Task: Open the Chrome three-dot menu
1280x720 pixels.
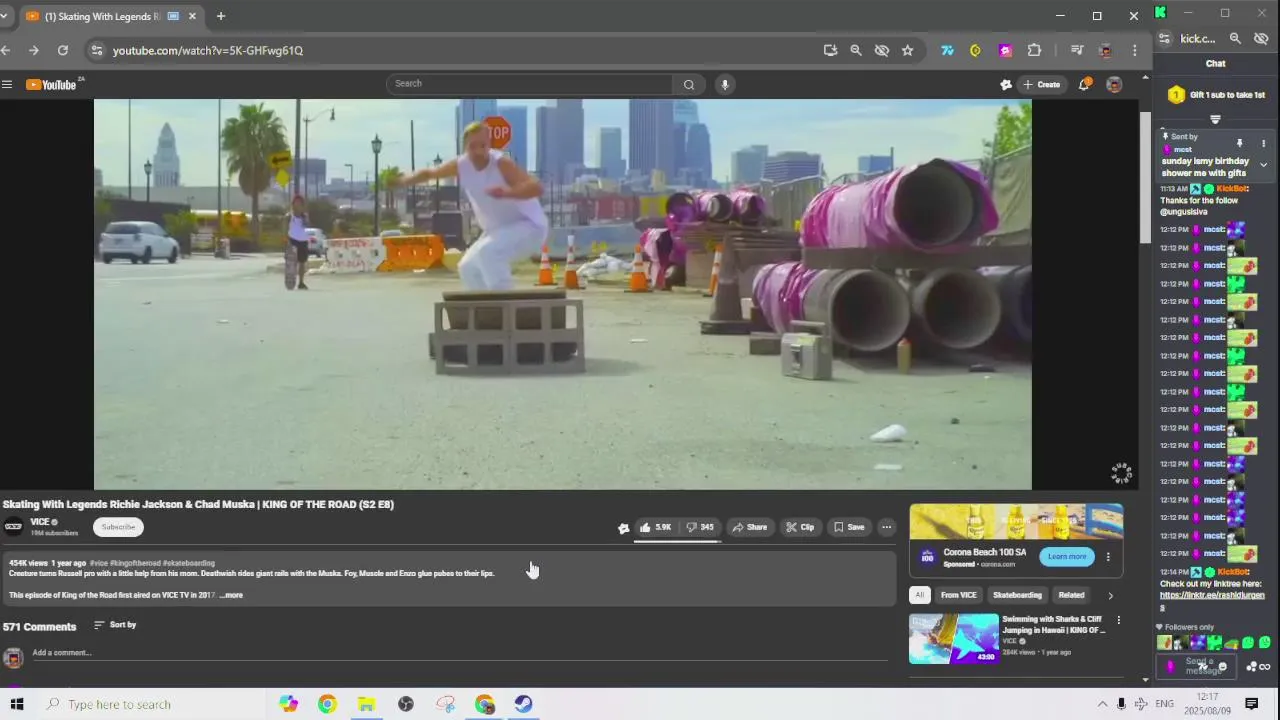Action: click(x=1134, y=50)
